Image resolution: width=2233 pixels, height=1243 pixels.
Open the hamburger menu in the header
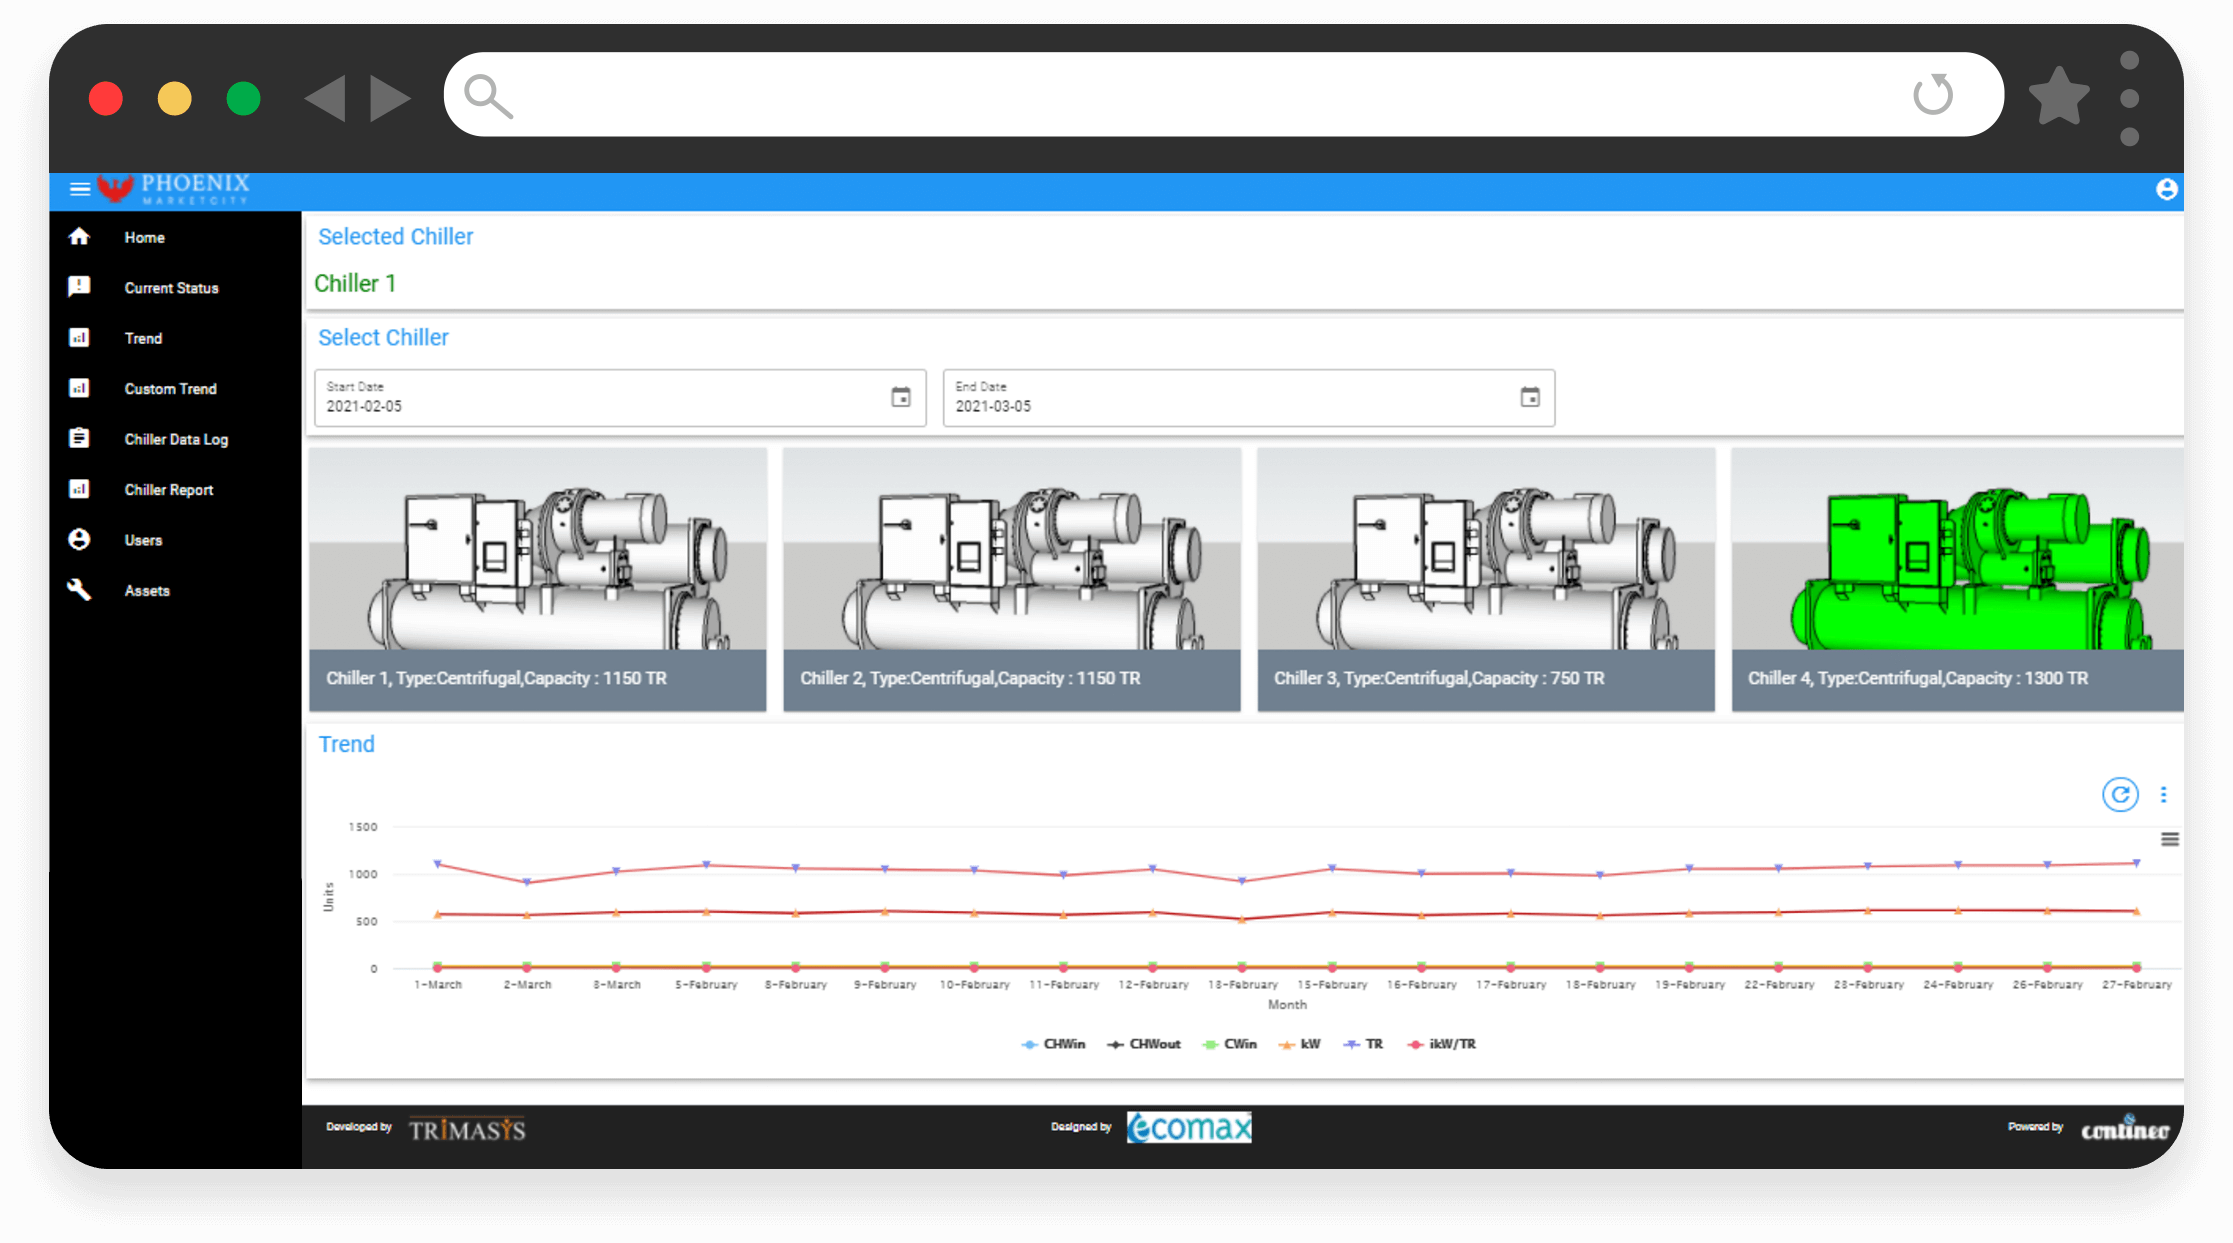coord(80,189)
